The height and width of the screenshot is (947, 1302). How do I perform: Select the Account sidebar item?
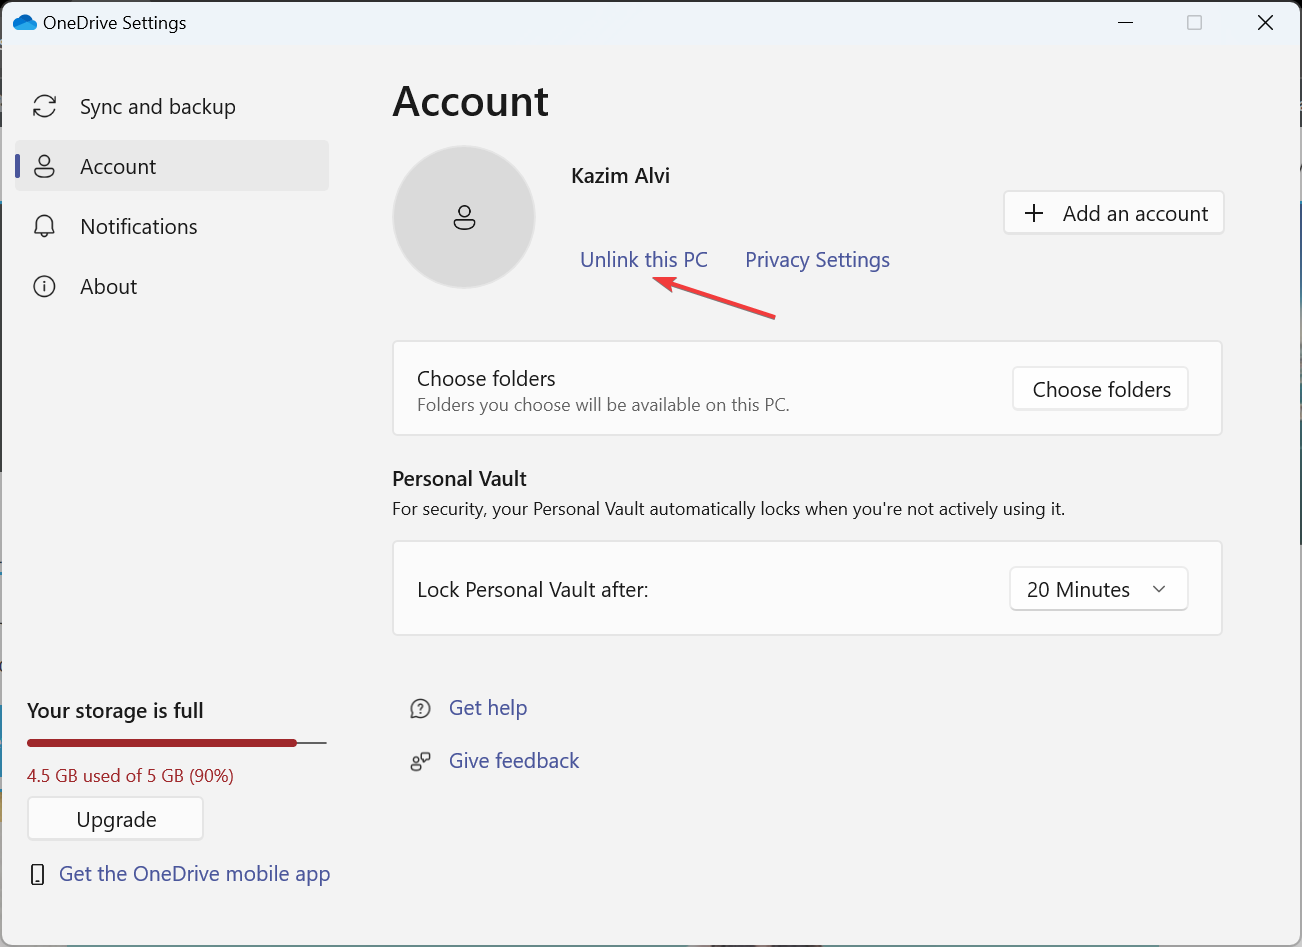(172, 166)
